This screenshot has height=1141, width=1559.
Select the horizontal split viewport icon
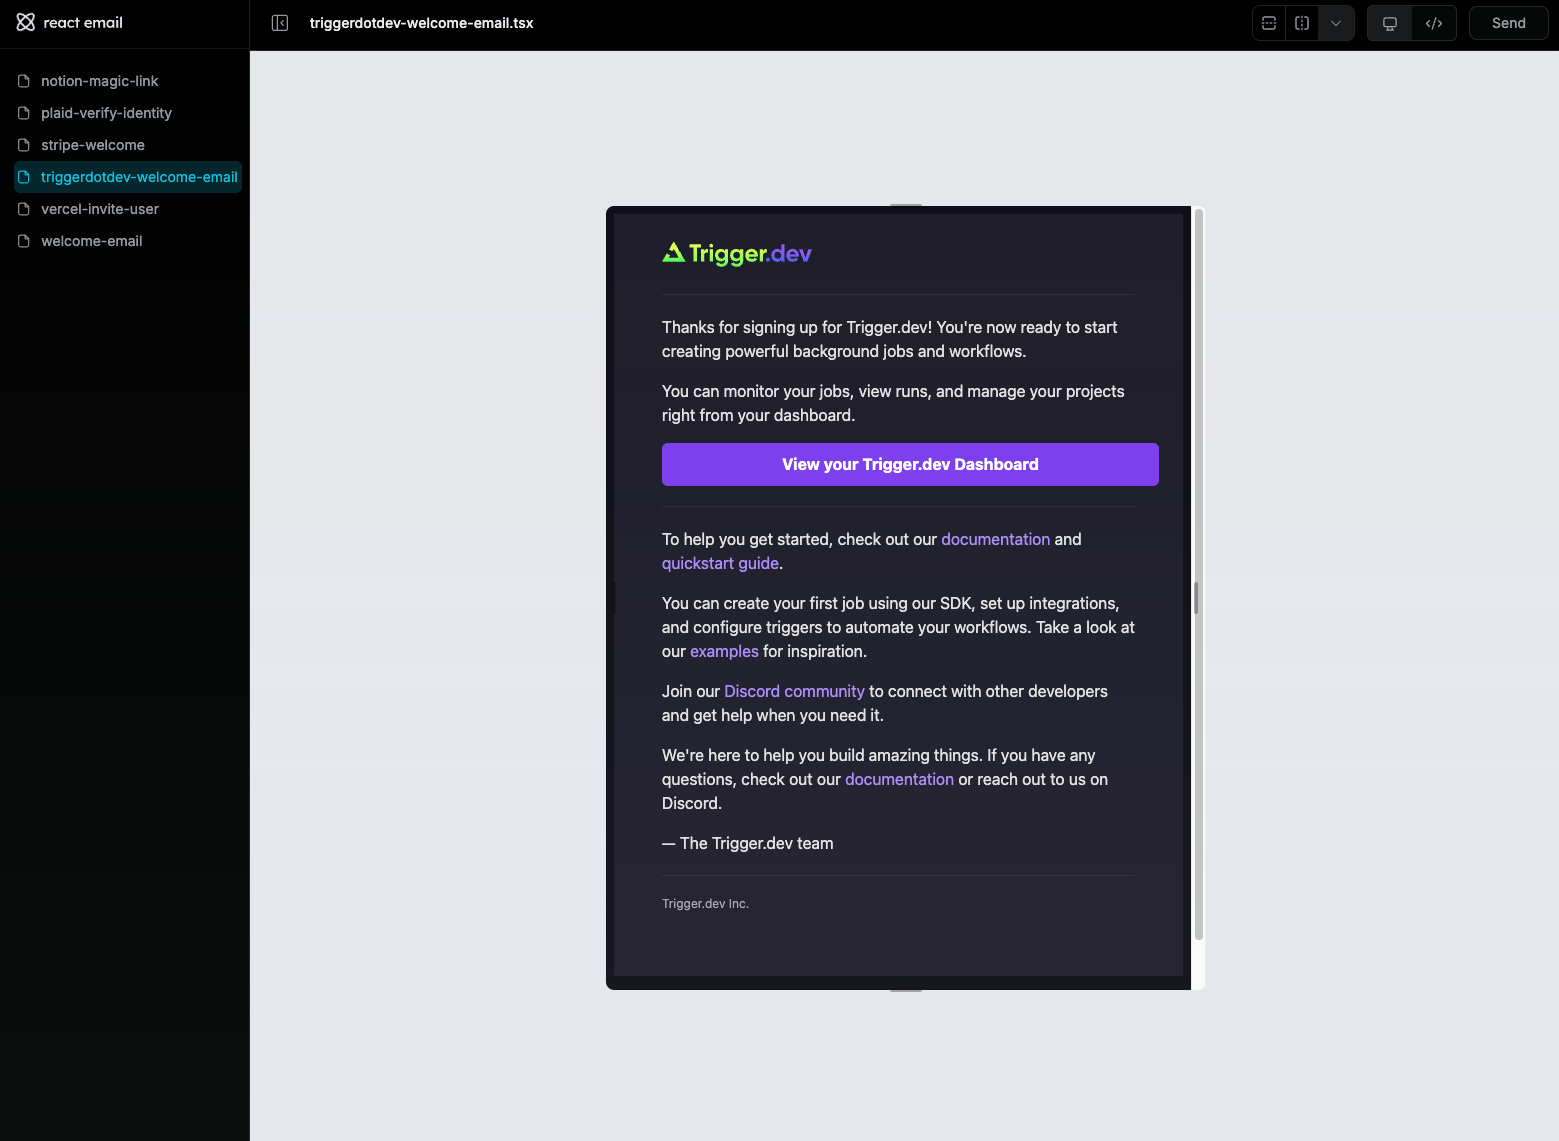[x=1269, y=23]
